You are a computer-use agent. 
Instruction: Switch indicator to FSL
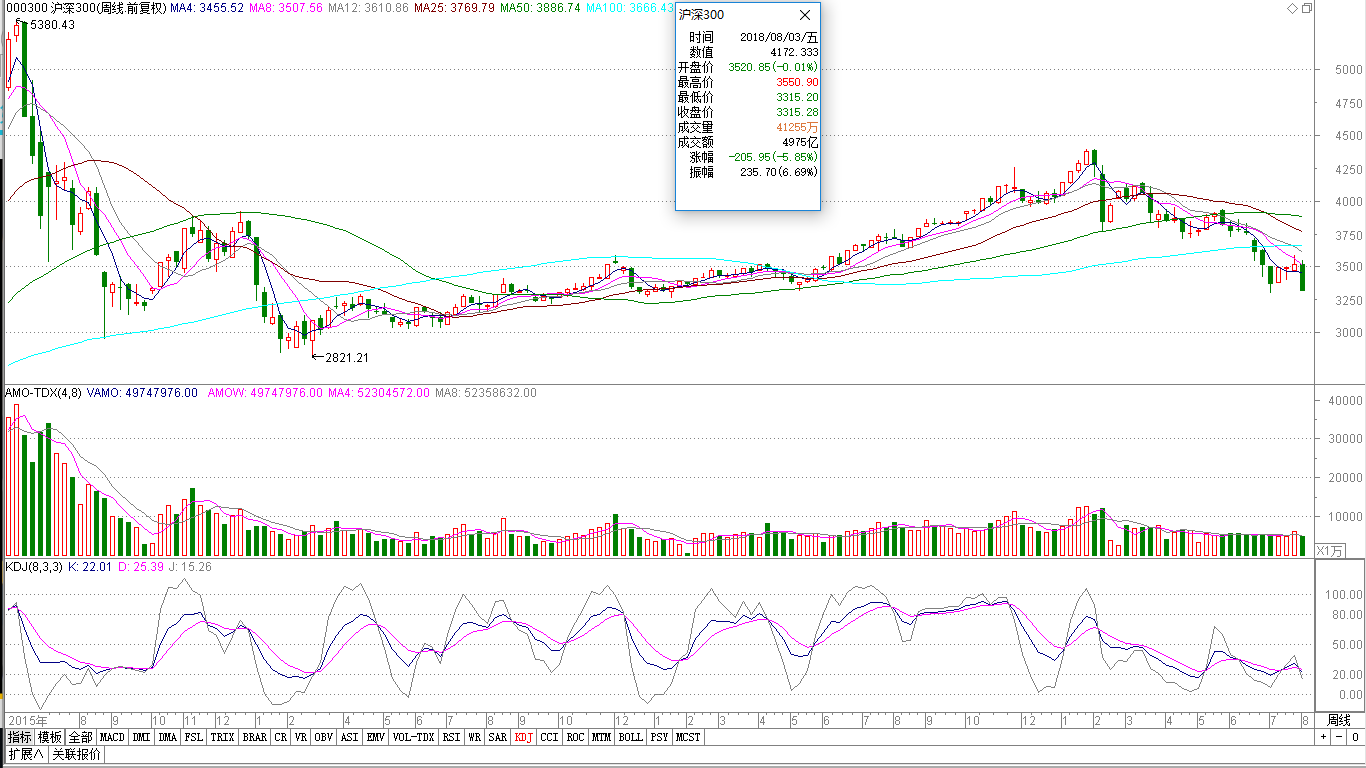coord(193,738)
